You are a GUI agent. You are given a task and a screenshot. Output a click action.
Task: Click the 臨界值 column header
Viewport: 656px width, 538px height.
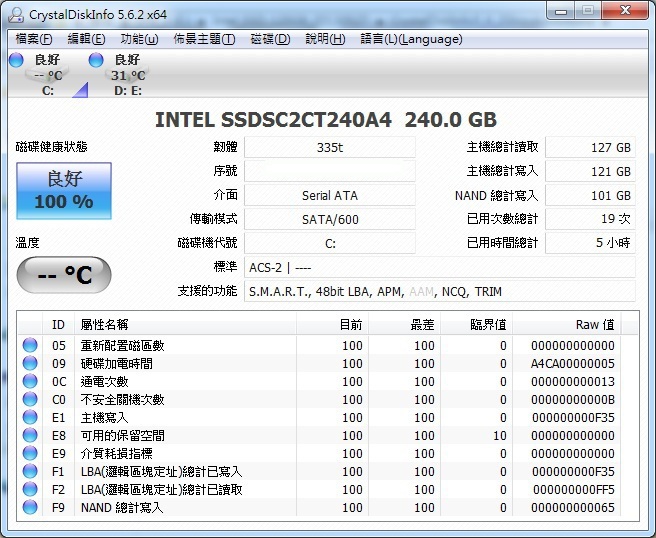(x=477, y=324)
